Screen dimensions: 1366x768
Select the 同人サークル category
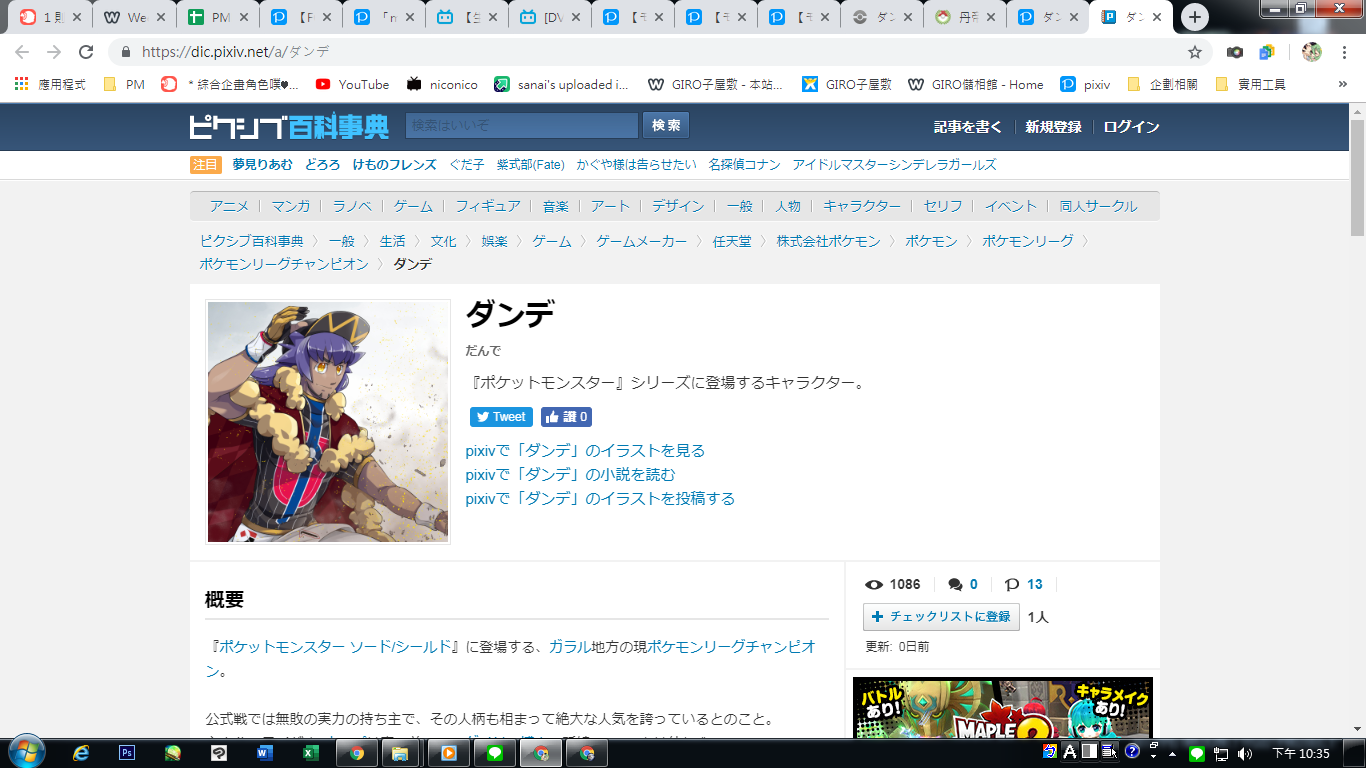pos(1099,206)
